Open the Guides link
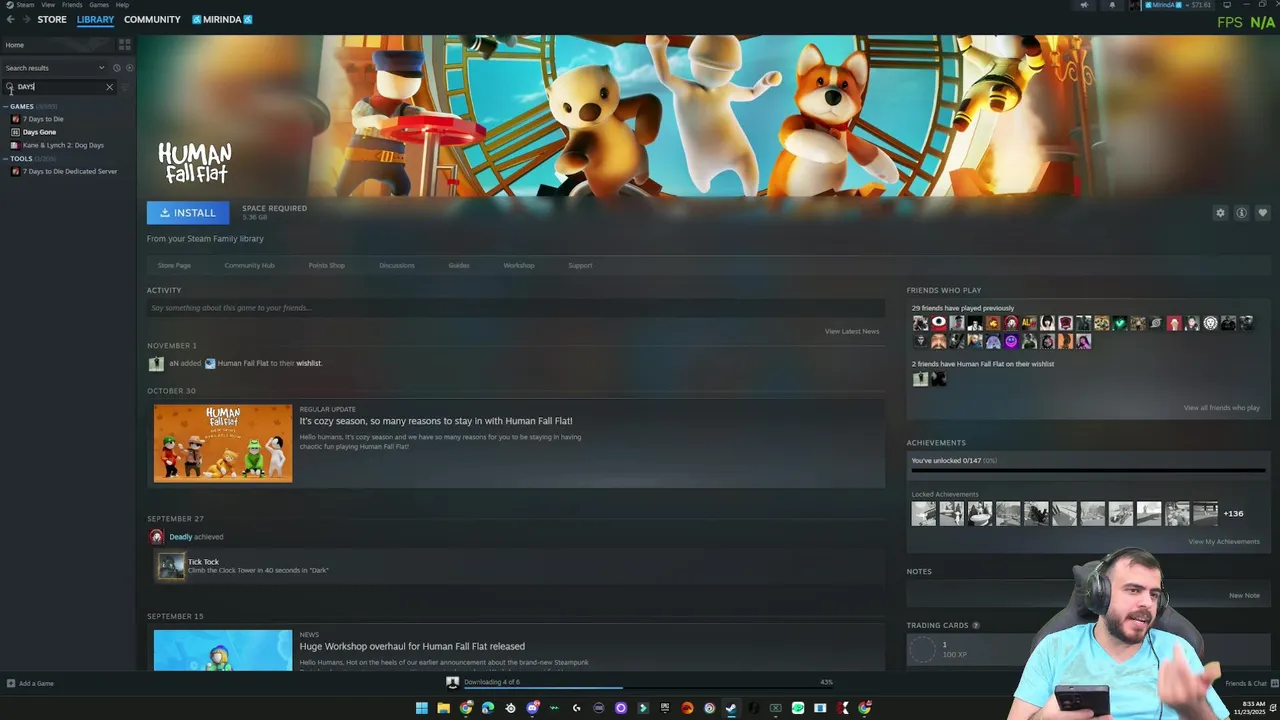Viewport: 1280px width, 720px height. [x=459, y=266]
